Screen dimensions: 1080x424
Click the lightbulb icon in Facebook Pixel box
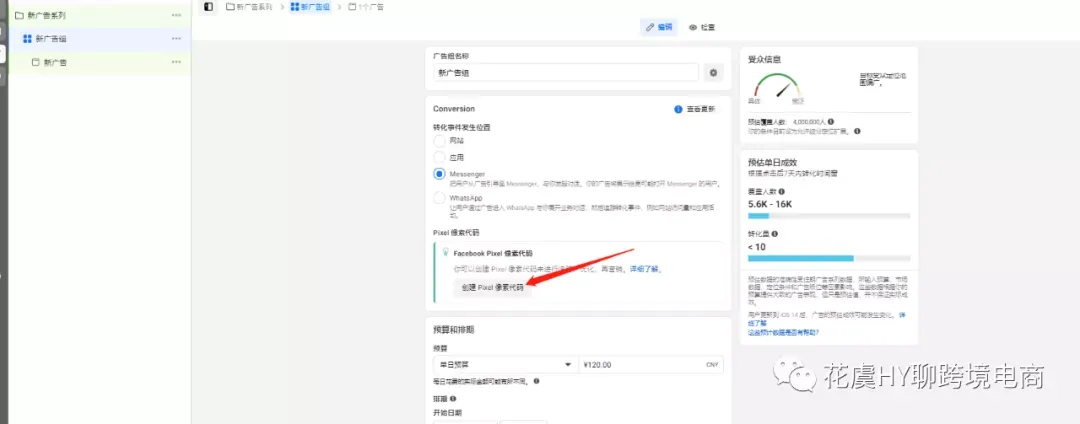446,252
